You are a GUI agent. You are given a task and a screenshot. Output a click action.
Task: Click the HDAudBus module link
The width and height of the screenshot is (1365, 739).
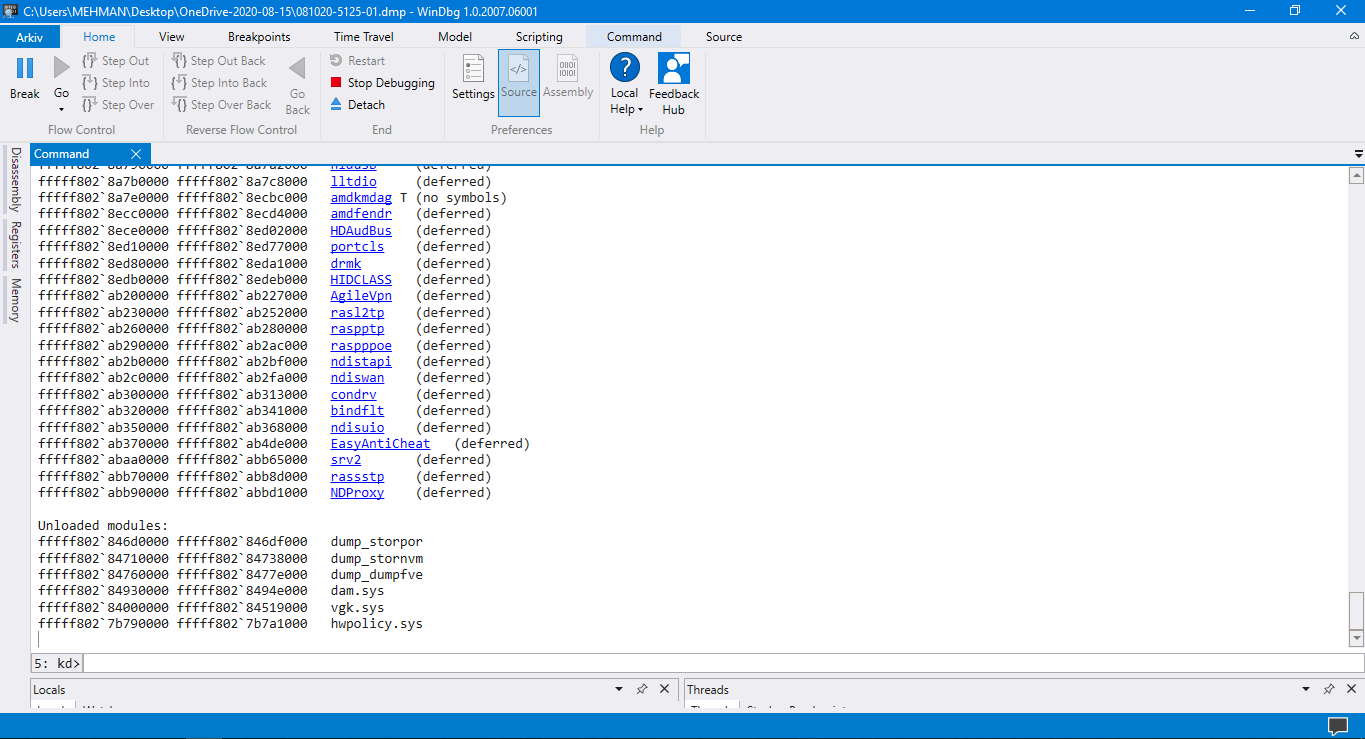[x=361, y=231]
